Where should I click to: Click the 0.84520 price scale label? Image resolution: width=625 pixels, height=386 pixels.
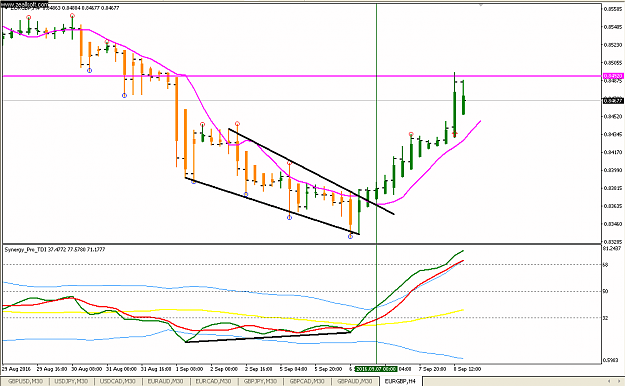pyautogui.click(x=613, y=116)
